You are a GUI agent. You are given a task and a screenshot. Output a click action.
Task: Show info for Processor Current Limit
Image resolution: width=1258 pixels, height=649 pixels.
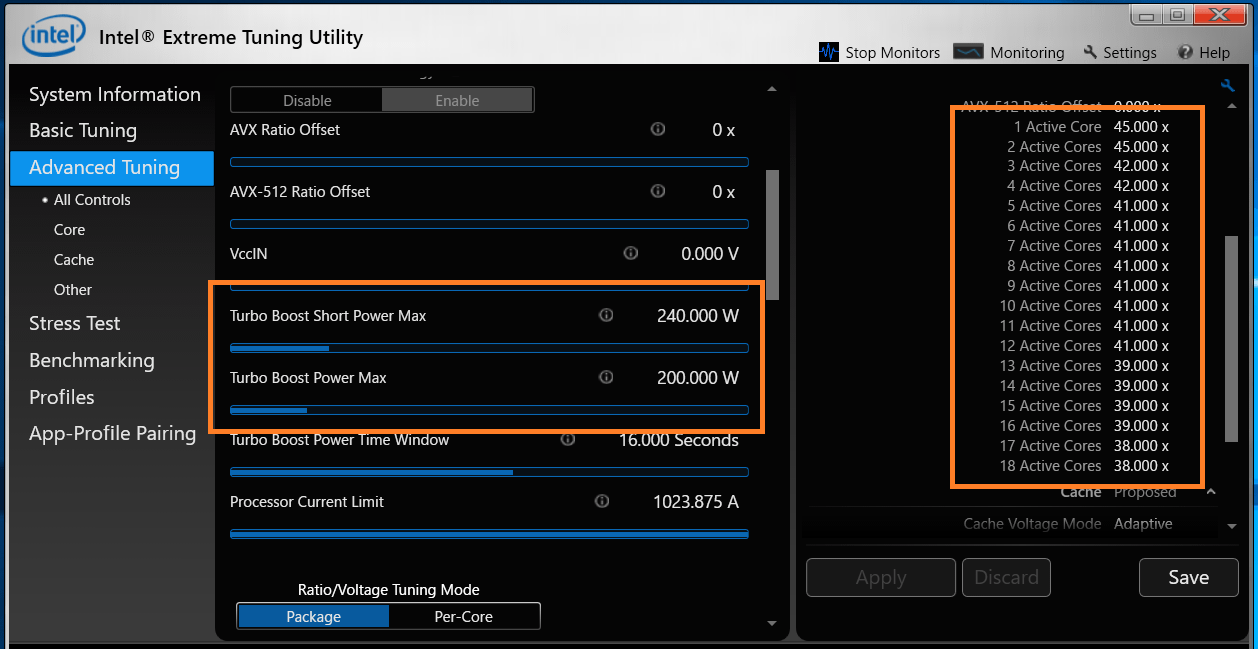click(x=602, y=501)
